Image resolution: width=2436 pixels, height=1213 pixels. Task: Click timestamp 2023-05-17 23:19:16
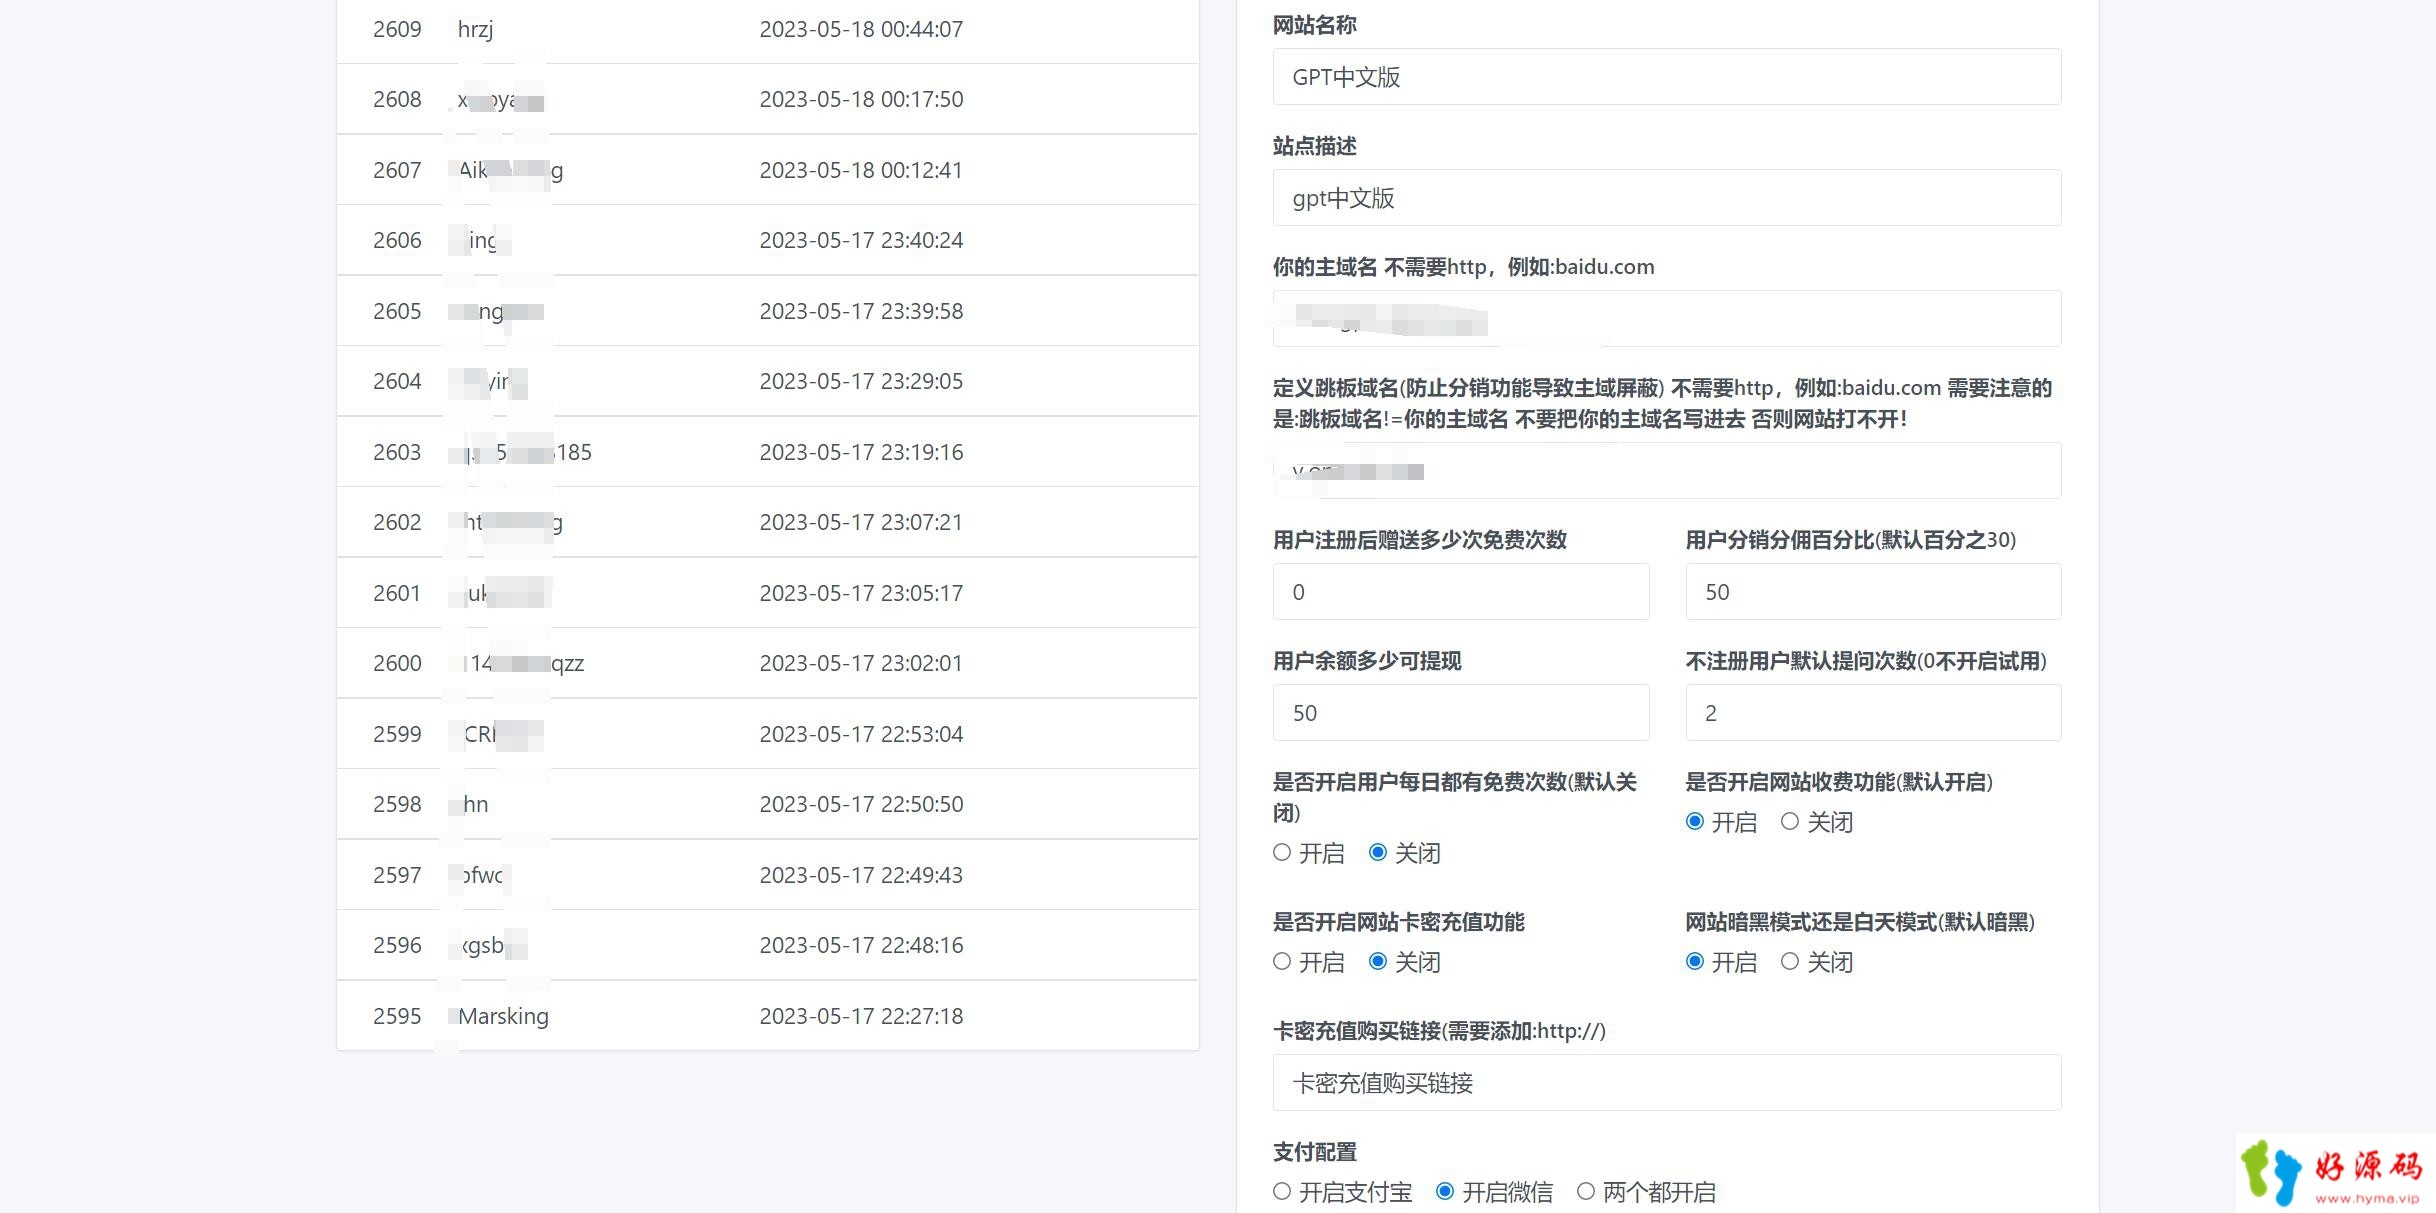click(861, 453)
